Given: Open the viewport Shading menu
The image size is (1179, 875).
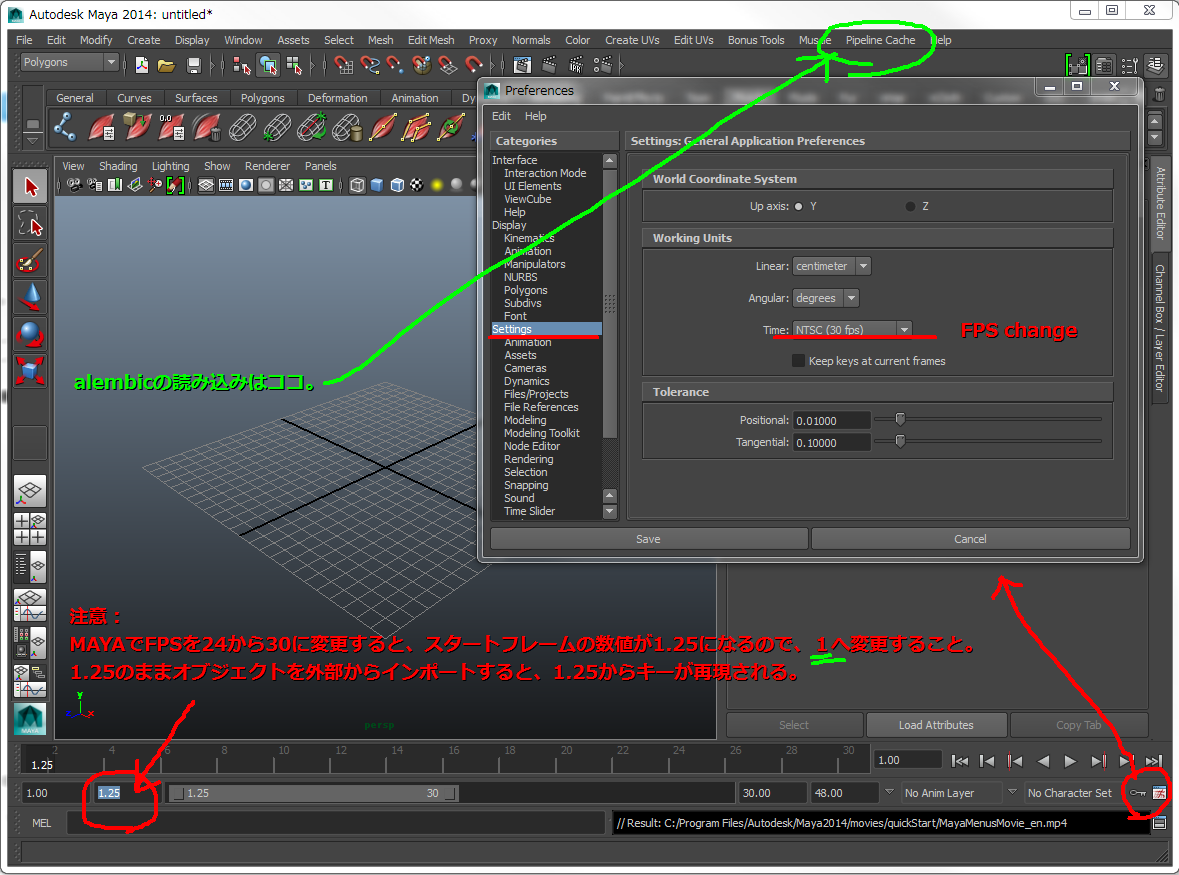Looking at the screenshot, I should click(x=118, y=166).
